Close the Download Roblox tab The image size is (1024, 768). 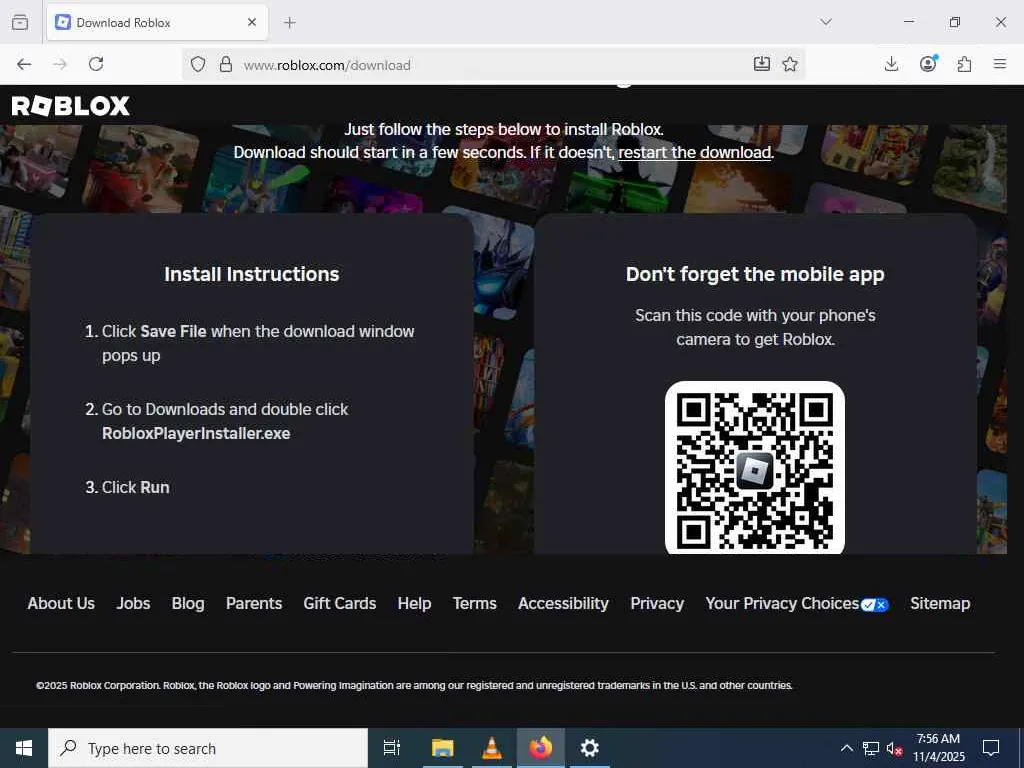pos(252,22)
